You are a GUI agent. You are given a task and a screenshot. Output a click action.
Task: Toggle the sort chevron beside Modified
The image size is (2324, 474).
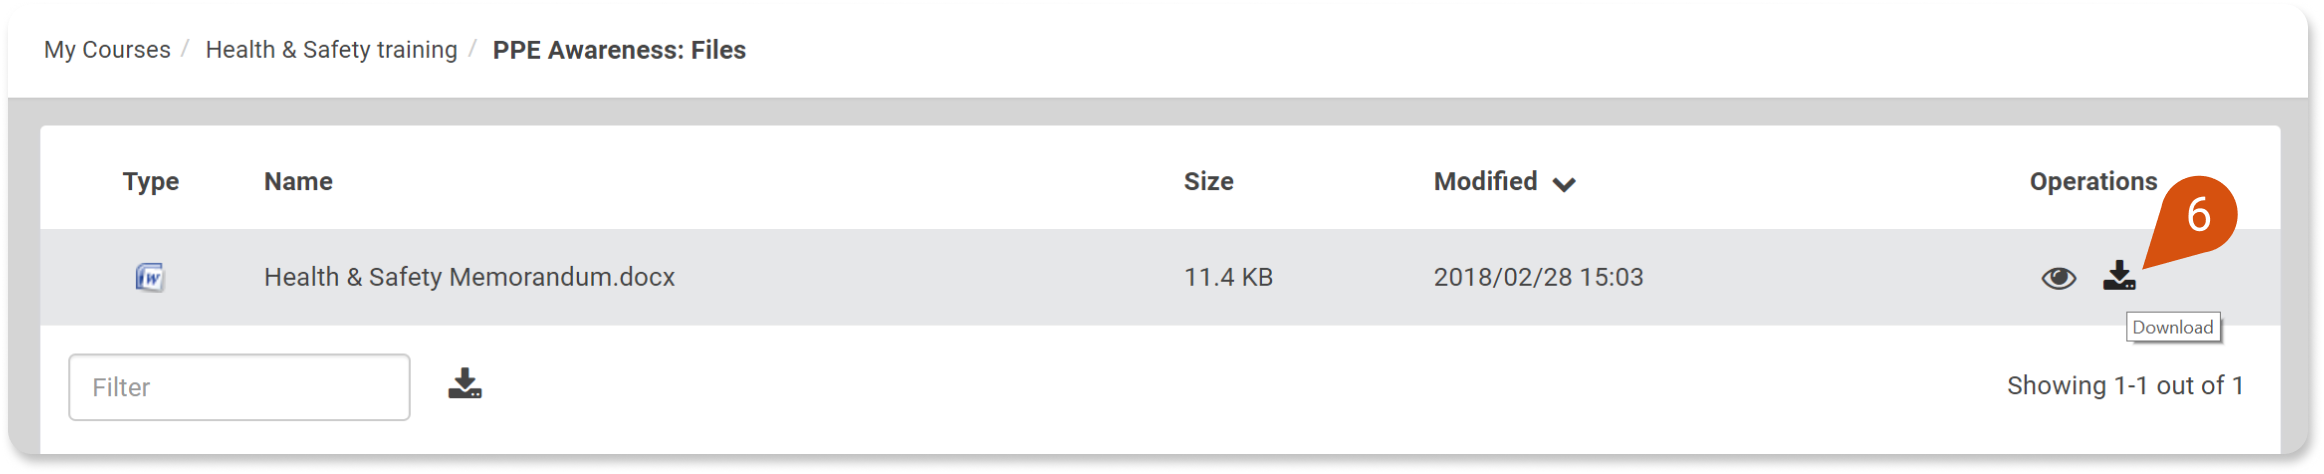[x=1564, y=184]
